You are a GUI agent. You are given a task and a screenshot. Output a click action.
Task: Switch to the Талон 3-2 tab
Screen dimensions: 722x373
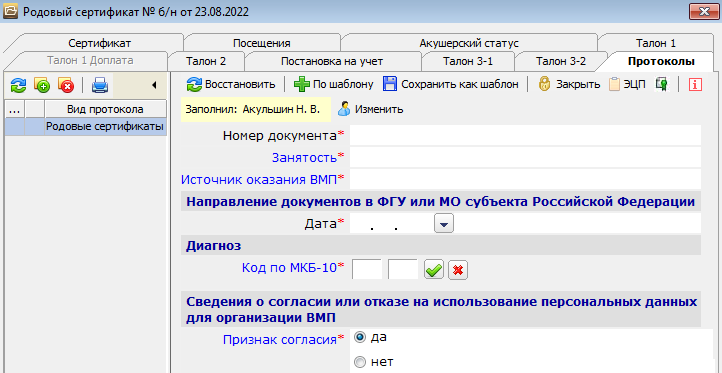(561, 61)
